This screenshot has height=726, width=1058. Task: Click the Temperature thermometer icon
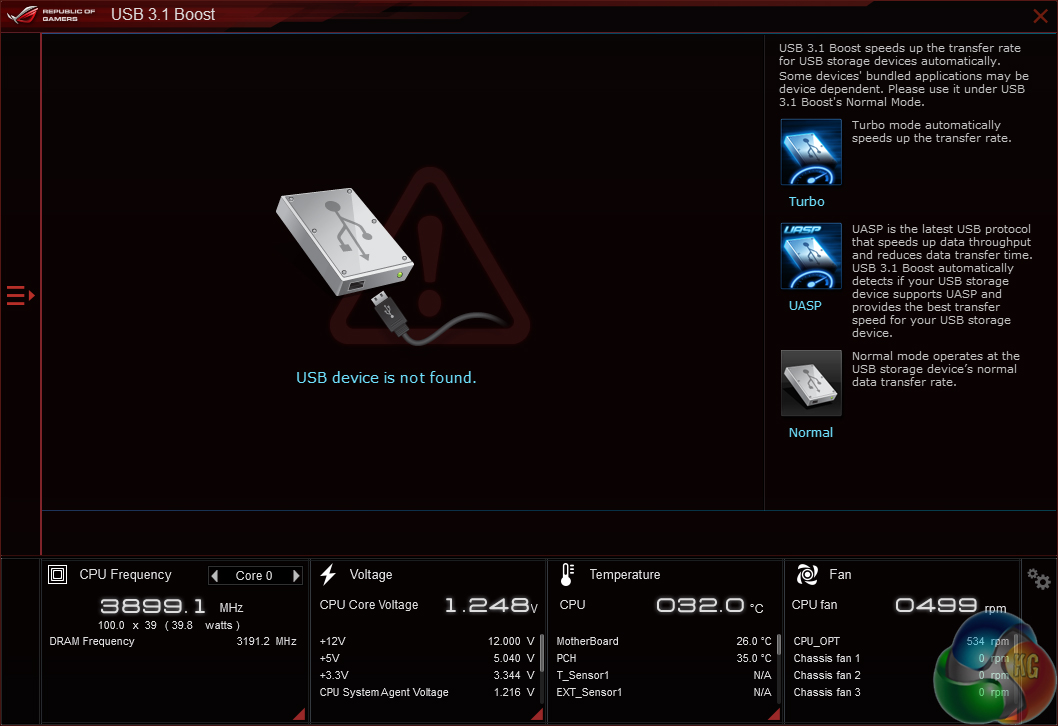tap(567, 574)
